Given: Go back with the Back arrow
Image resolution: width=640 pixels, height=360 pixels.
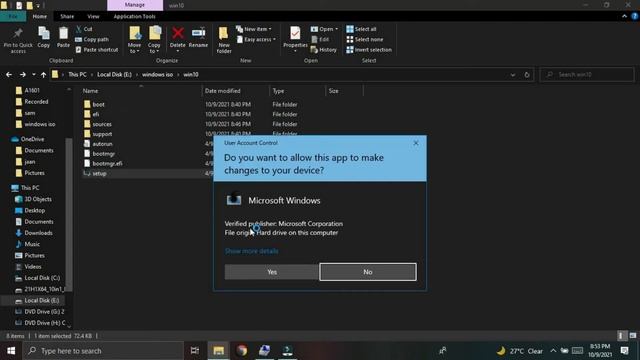Looking at the screenshot, I should click(9, 75).
